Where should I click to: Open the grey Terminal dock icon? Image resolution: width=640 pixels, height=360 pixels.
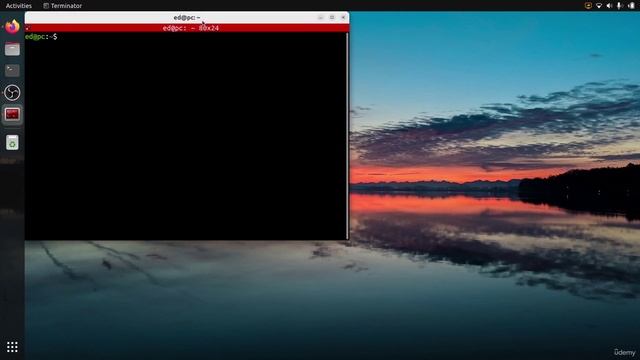[12, 71]
